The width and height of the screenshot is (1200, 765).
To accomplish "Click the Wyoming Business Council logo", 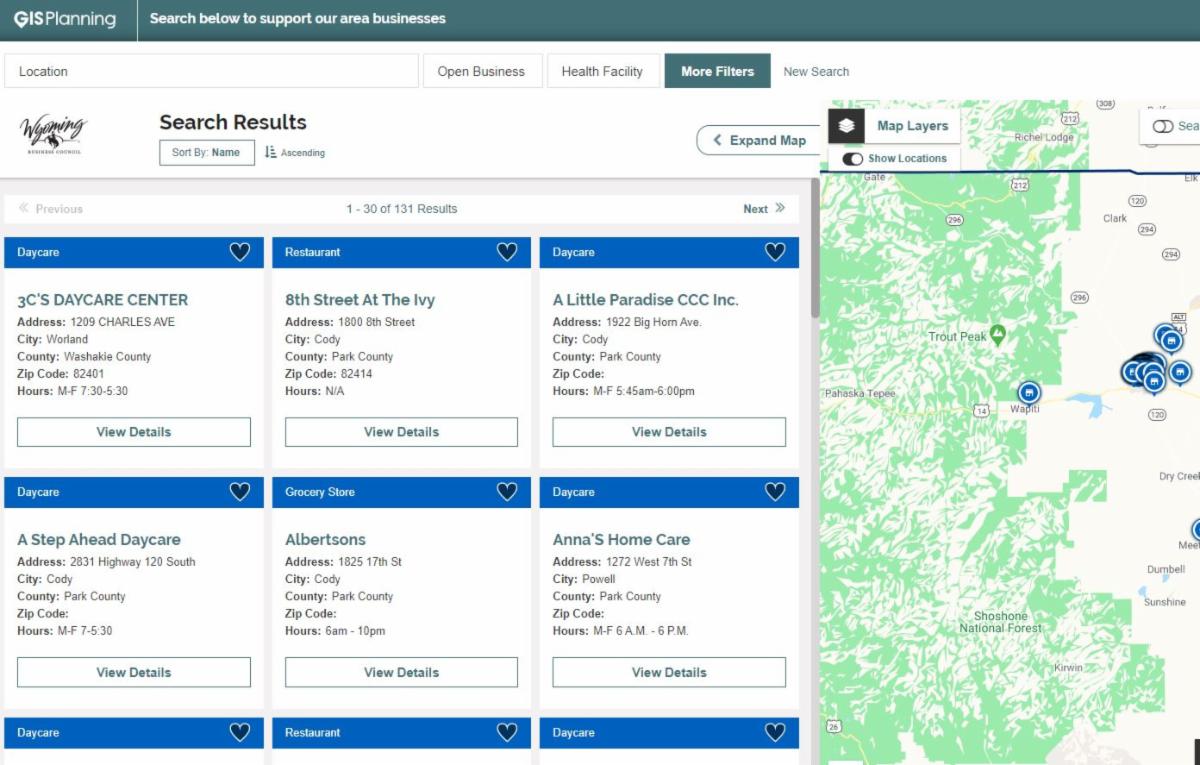I will pos(53,134).
